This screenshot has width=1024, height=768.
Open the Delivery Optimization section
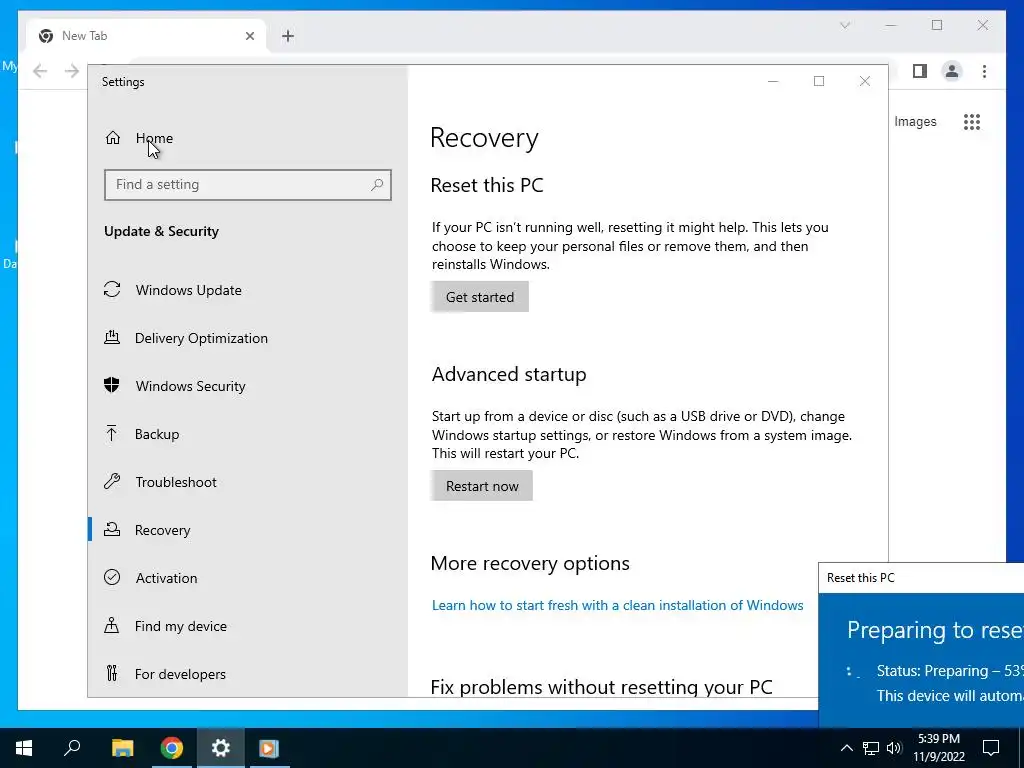pos(201,338)
